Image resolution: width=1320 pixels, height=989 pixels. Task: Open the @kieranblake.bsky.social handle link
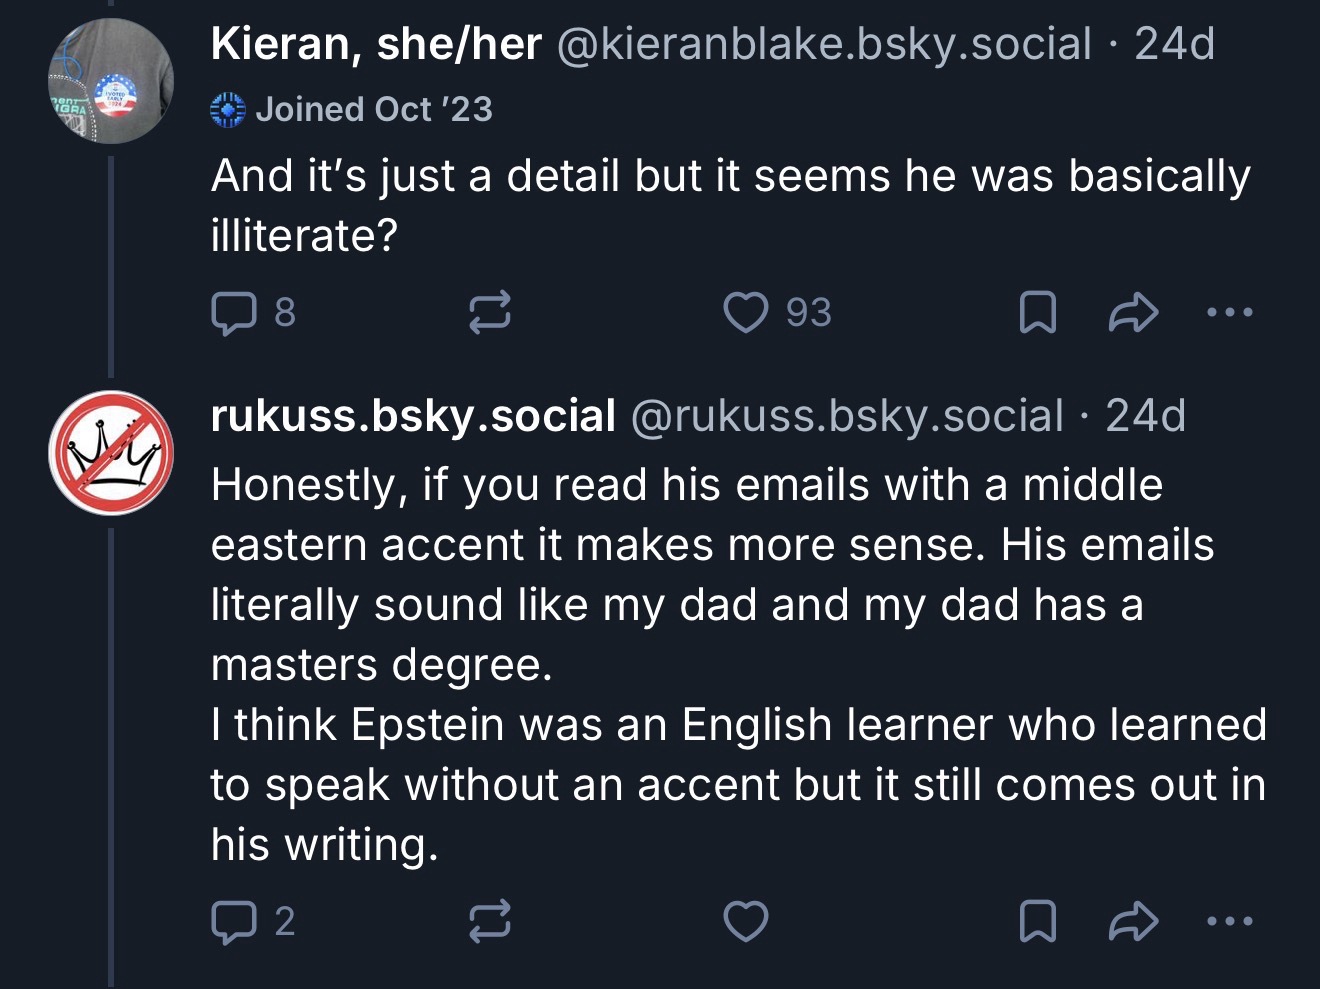pyautogui.click(x=822, y=44)
